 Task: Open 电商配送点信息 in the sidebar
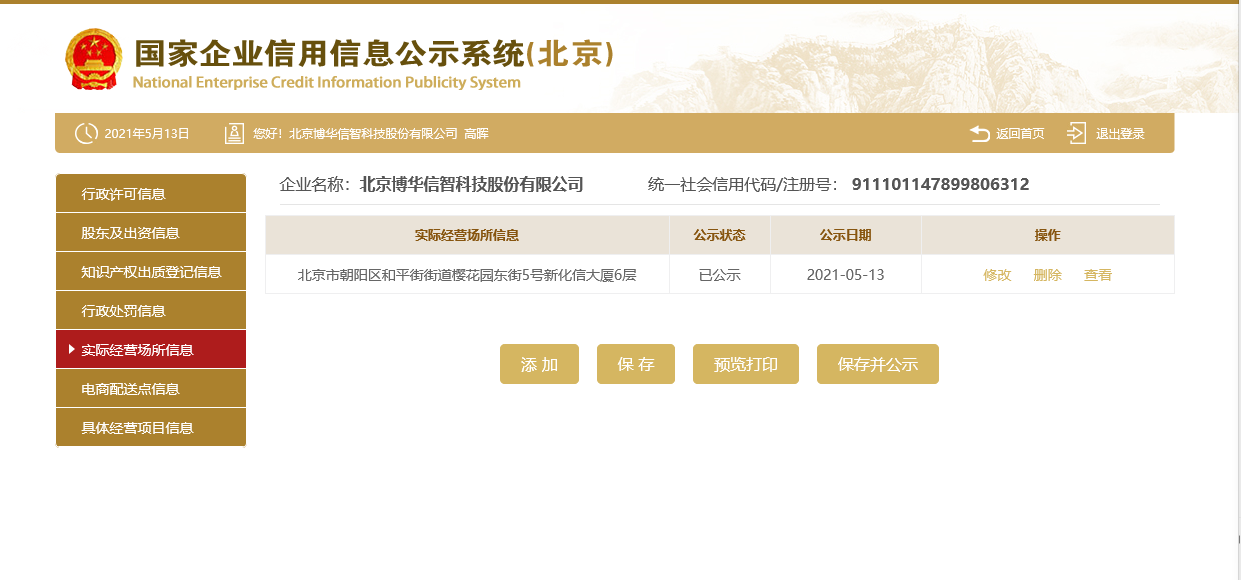click(150, 389)
